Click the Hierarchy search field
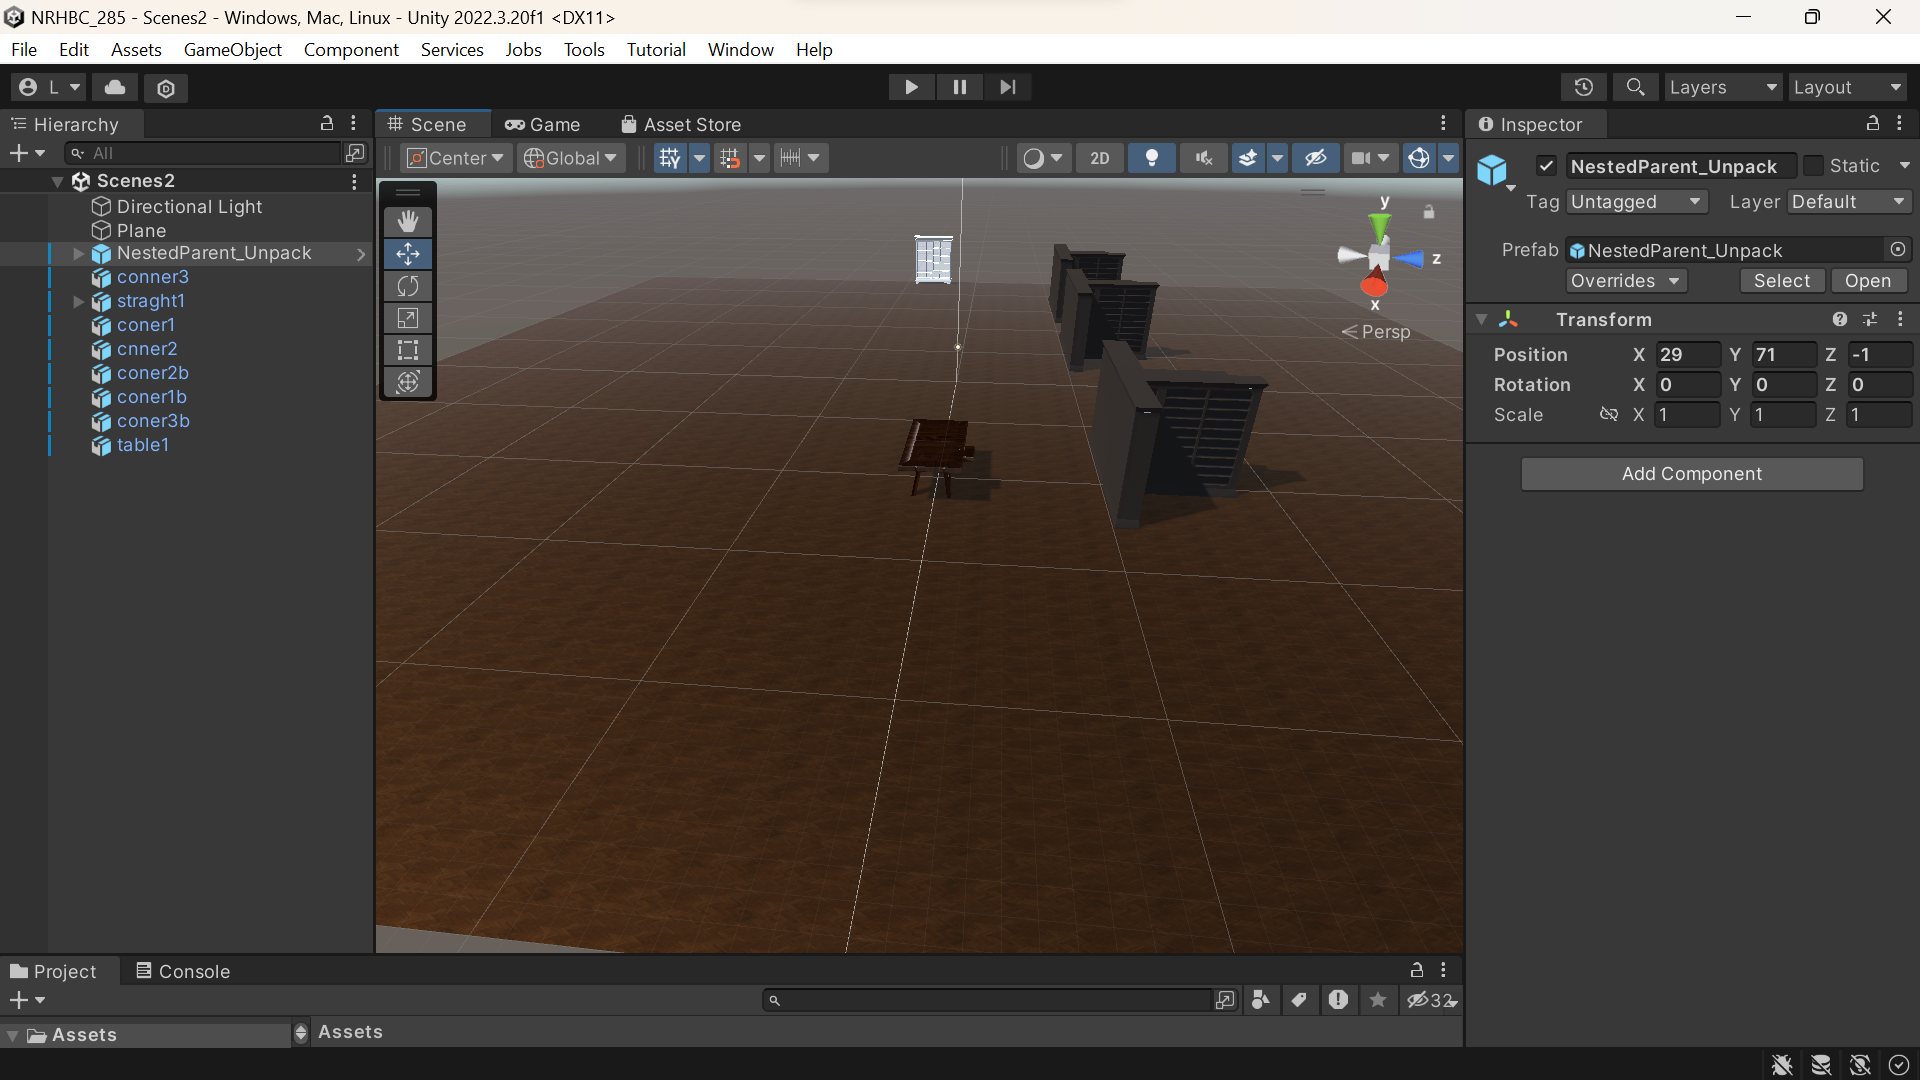The height and width of the screenshot is (1080, 1920). coord(203,153)
